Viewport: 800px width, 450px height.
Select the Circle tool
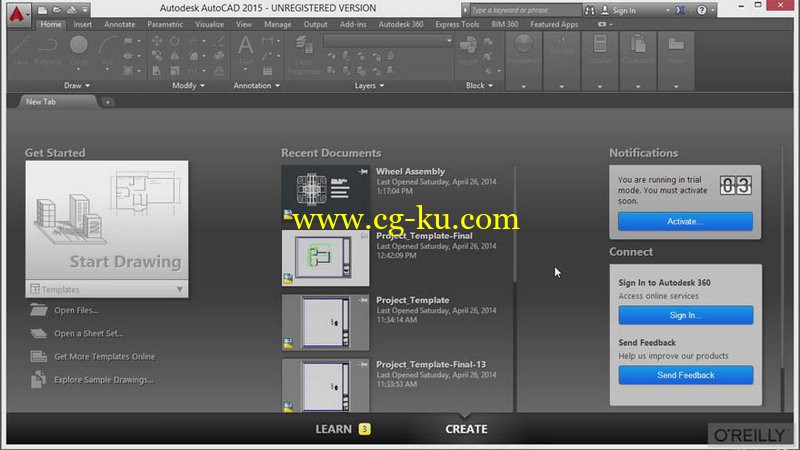coord(79,50)
